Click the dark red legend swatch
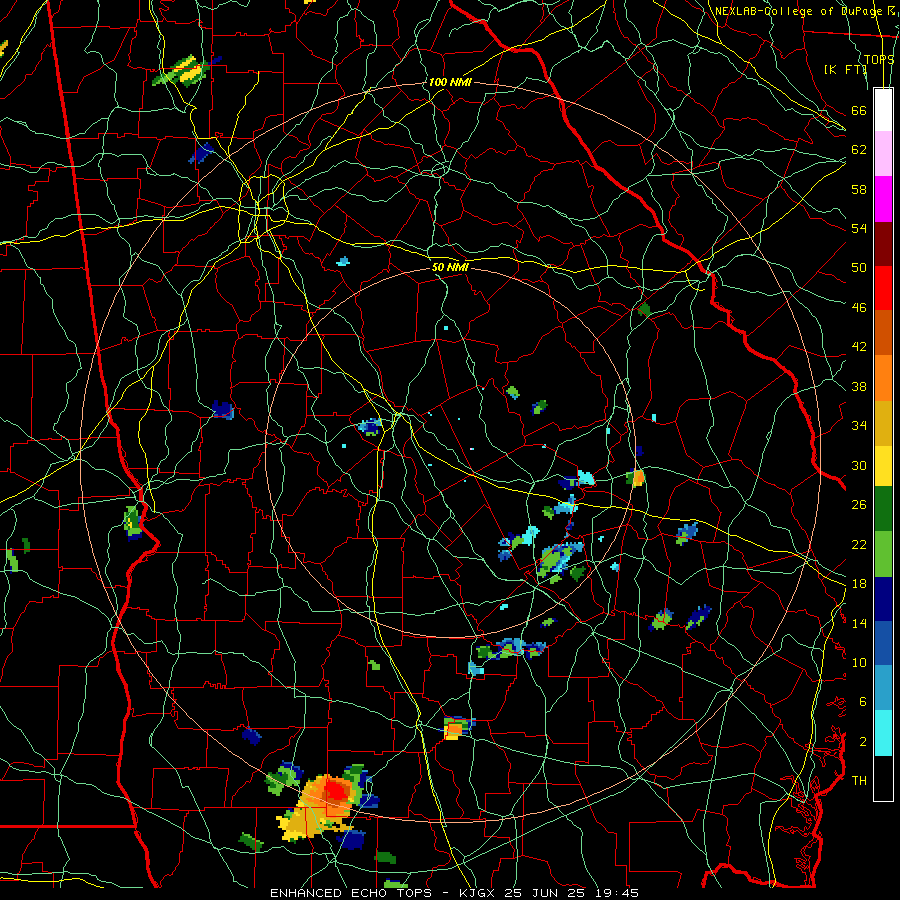Screen dimensions: 900x900 pos(883,243)
